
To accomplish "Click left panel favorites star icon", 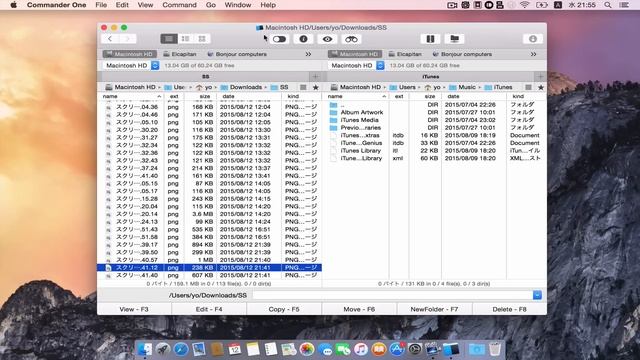I will click(316, 87).
